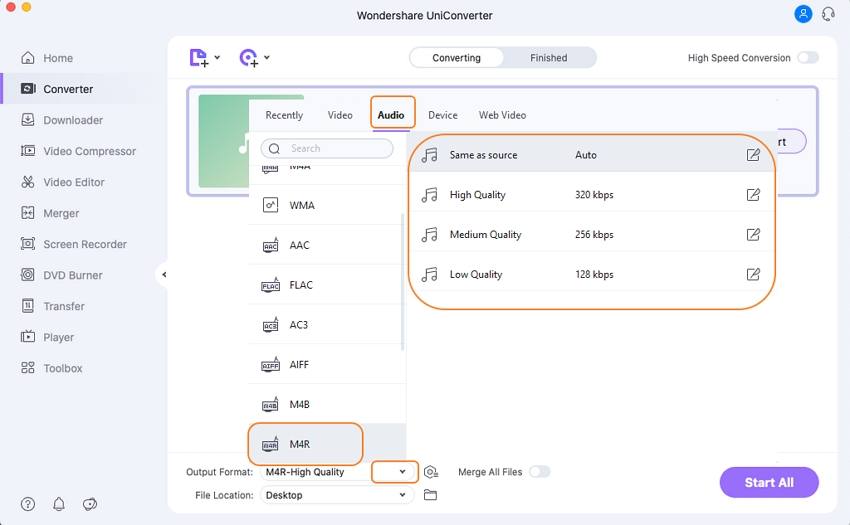Select the WMA format
This screenshot has width=850, height=525.
pos(327,205)
